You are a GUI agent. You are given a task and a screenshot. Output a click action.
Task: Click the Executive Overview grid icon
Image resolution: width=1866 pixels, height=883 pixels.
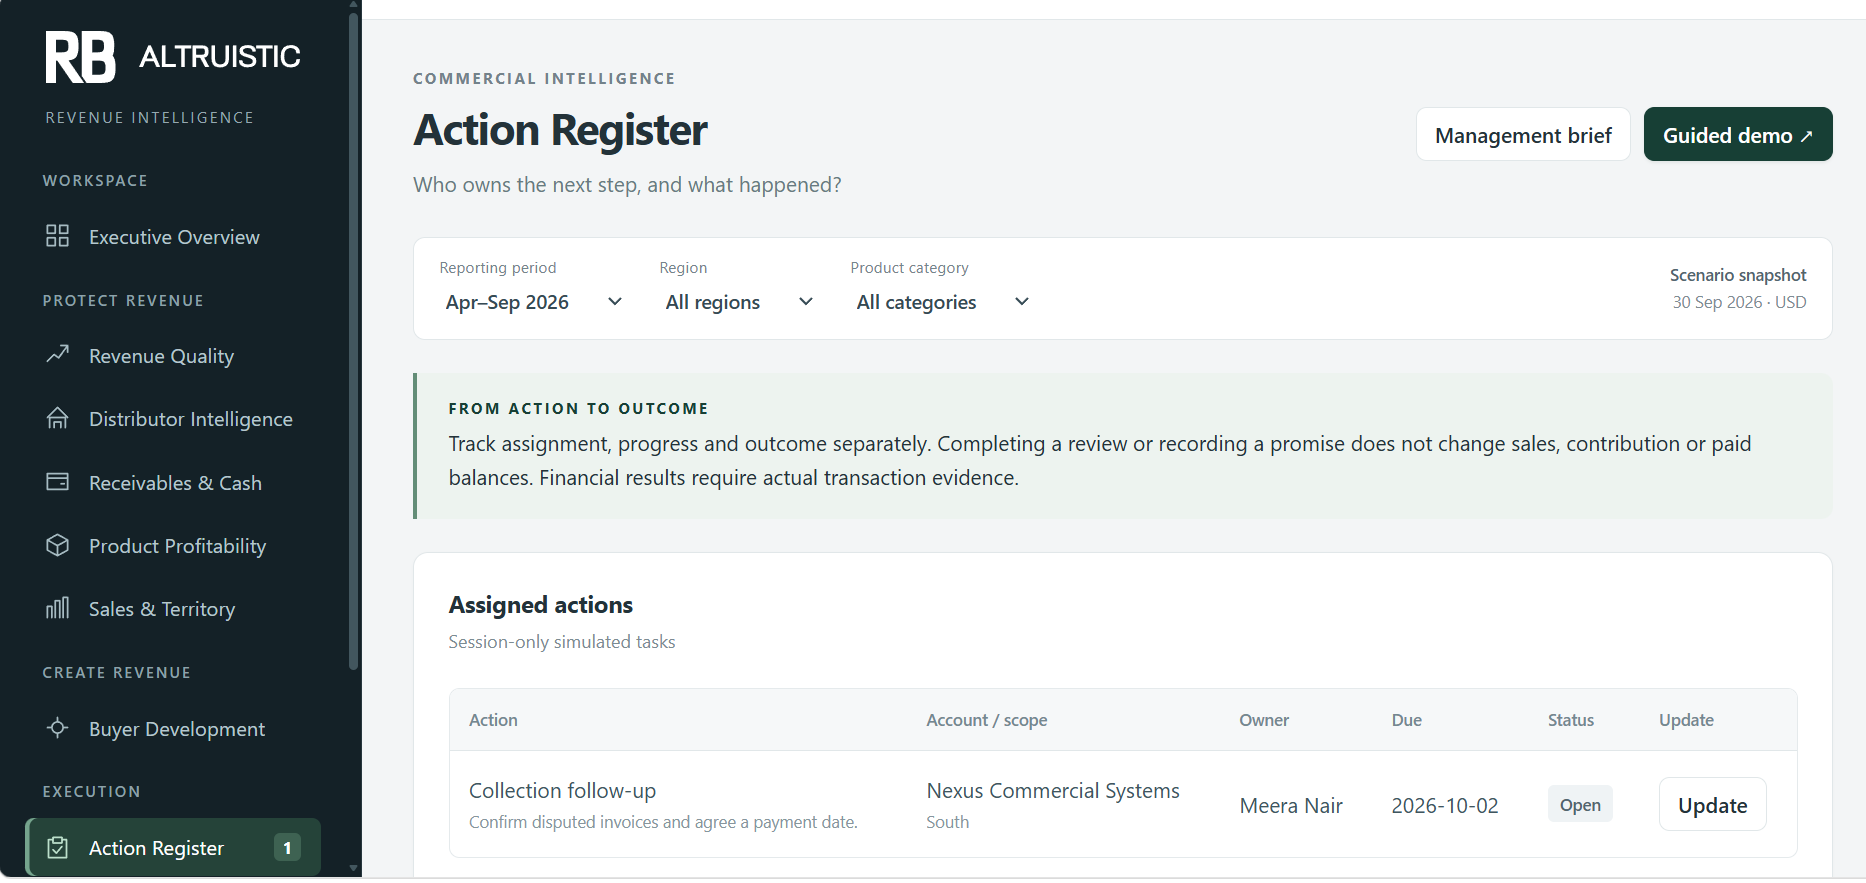click(58, 236)
